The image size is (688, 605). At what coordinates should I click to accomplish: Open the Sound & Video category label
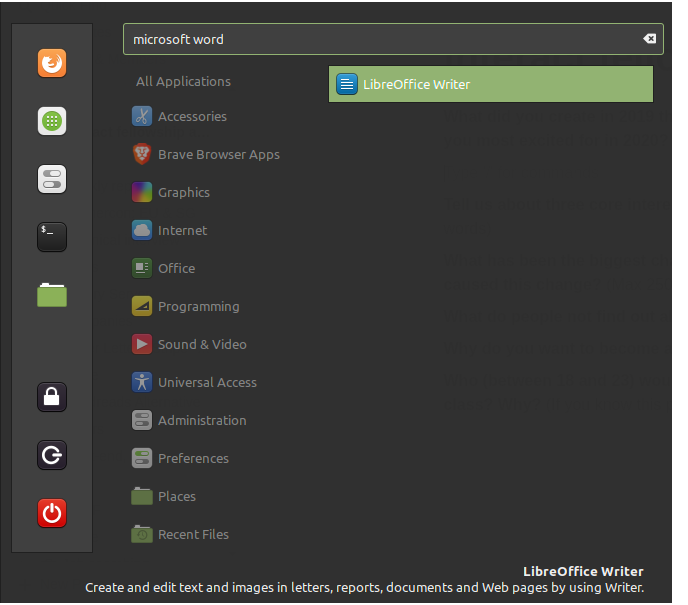(202, 345)
